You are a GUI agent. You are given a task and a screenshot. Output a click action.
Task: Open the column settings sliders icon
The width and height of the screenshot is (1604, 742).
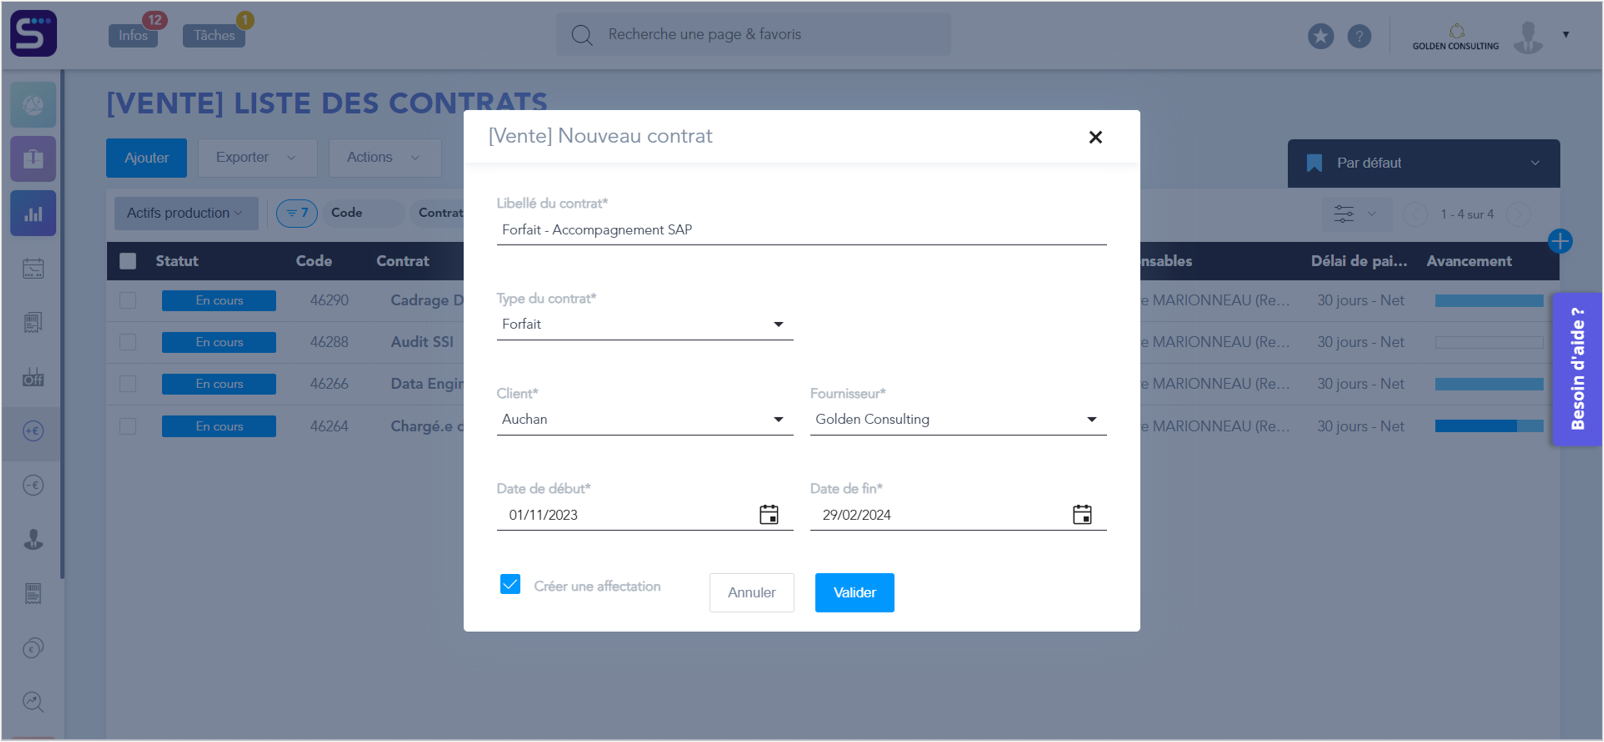(x=1344, y=214)
